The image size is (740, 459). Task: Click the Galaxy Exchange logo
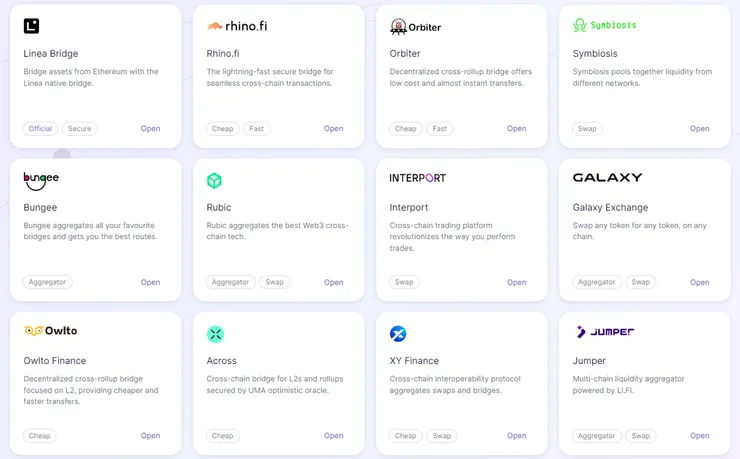tap(607, 178)
